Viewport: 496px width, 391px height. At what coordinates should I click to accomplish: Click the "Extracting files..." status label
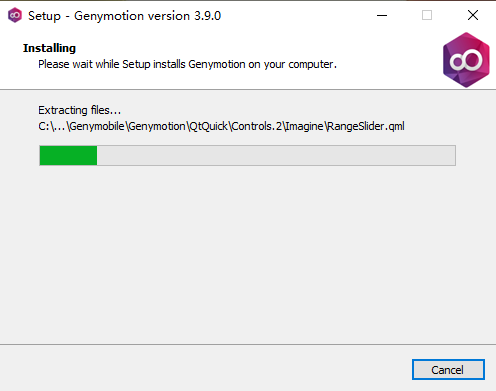pos(79,110)
